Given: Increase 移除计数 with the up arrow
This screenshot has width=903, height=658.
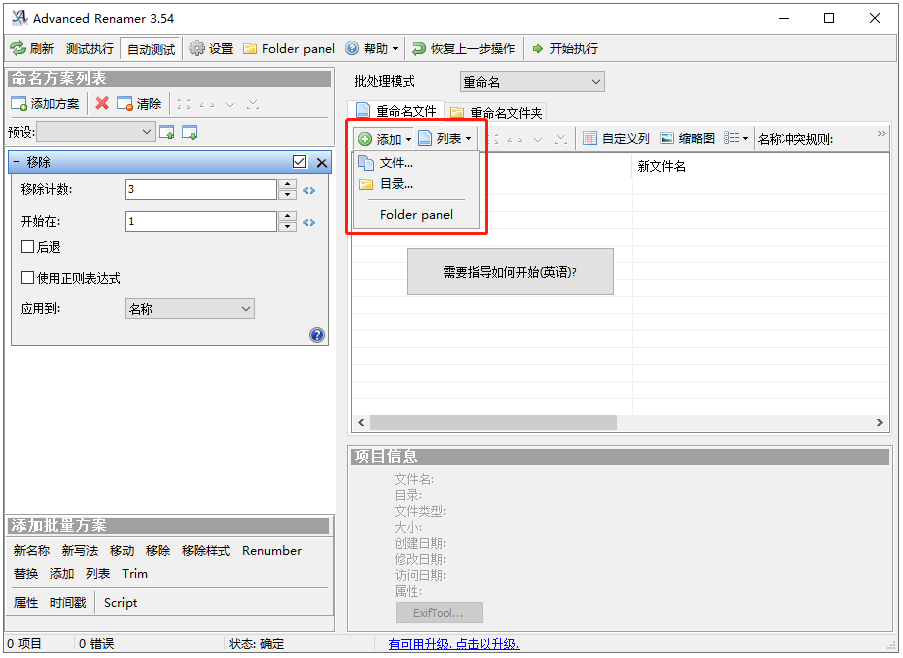Looking at the screenshot, I should (x=287, y=184).
